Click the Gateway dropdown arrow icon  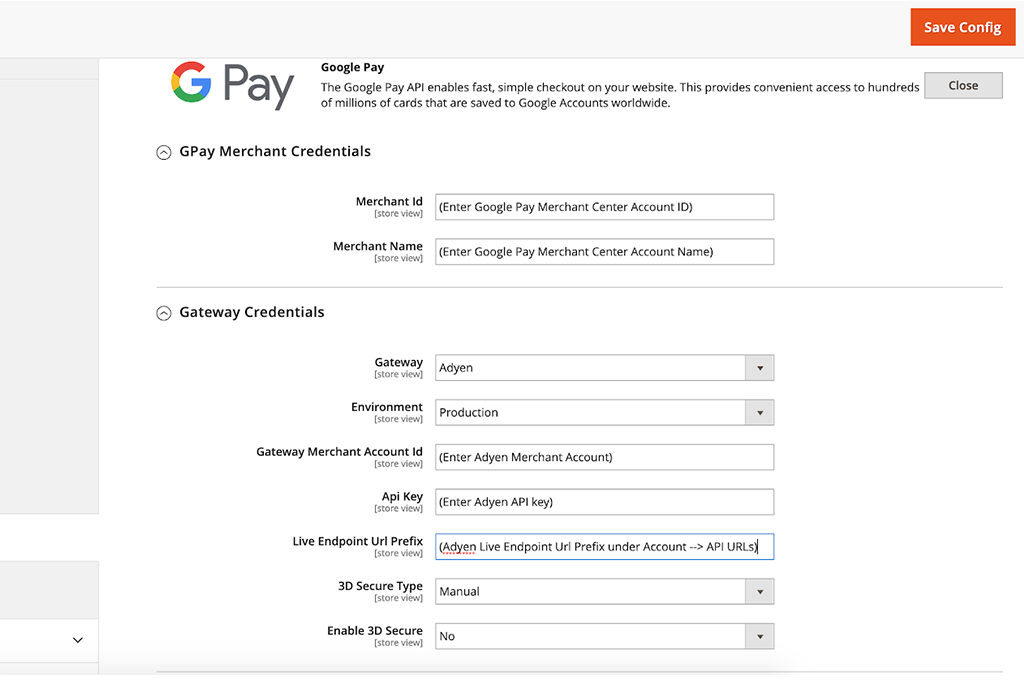click(759, 367)
